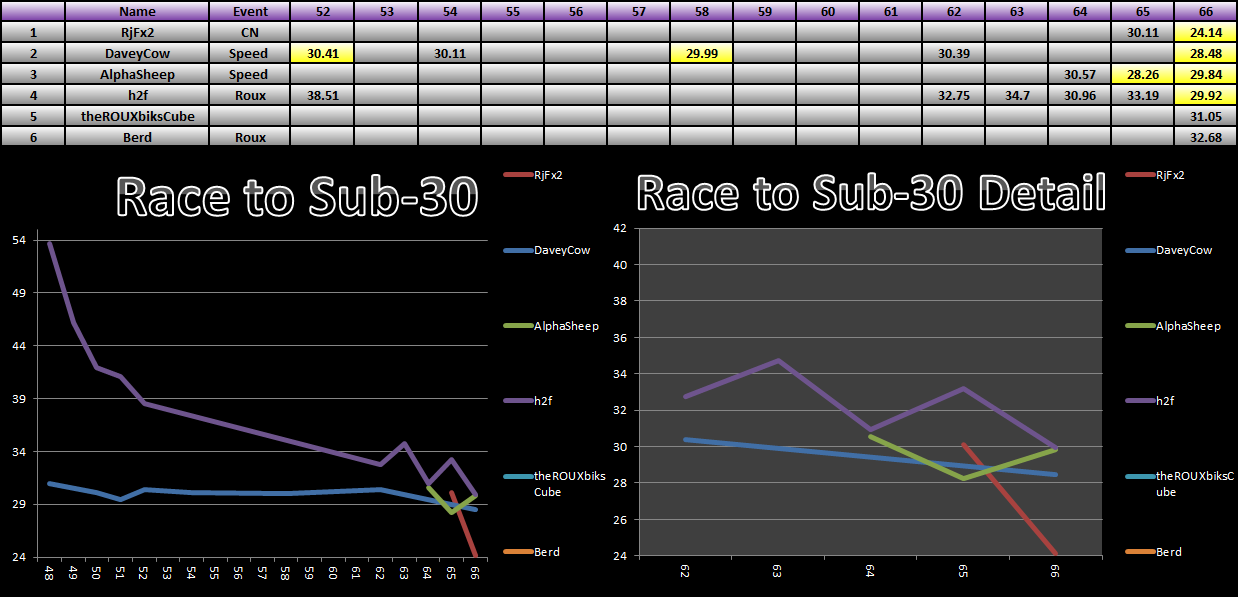Select the Name column header

pyautogui.click(x=137, y=11)
